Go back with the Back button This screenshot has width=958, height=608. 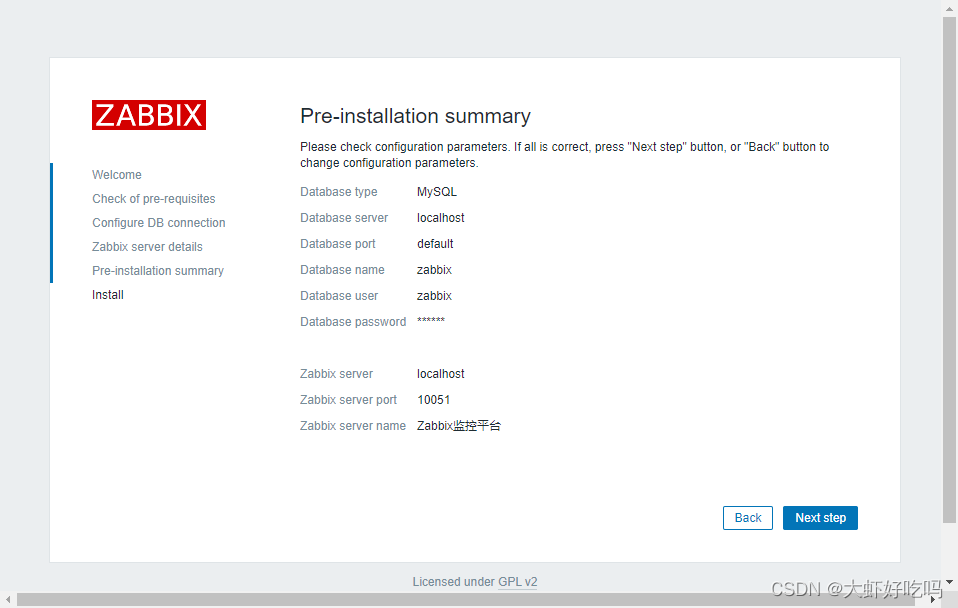[748, 518]
